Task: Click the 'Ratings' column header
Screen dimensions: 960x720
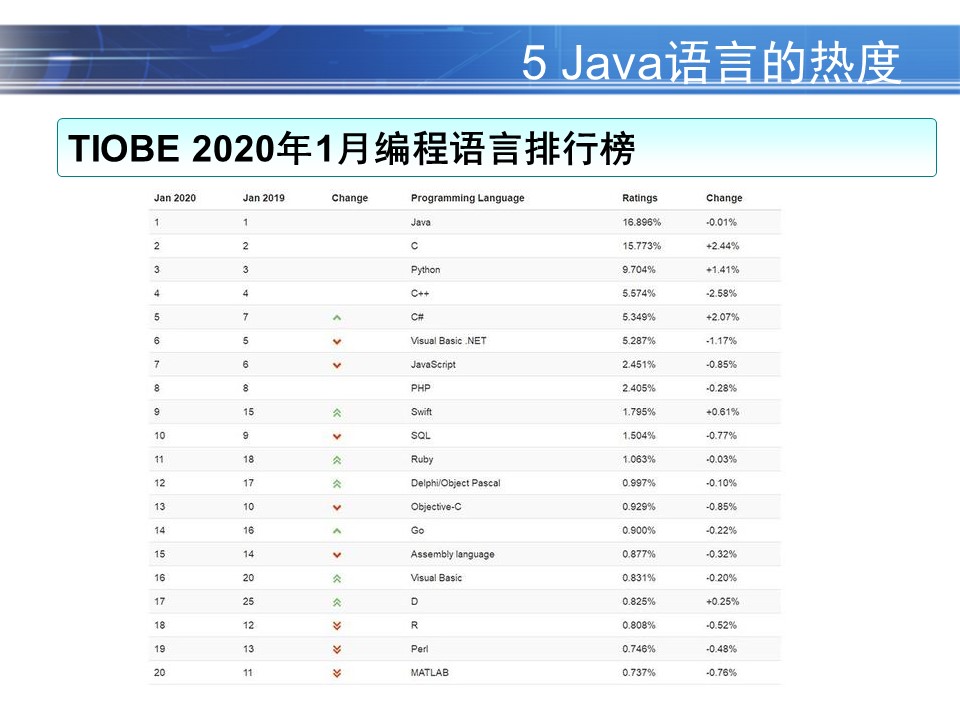Action: tap(640, 198)
